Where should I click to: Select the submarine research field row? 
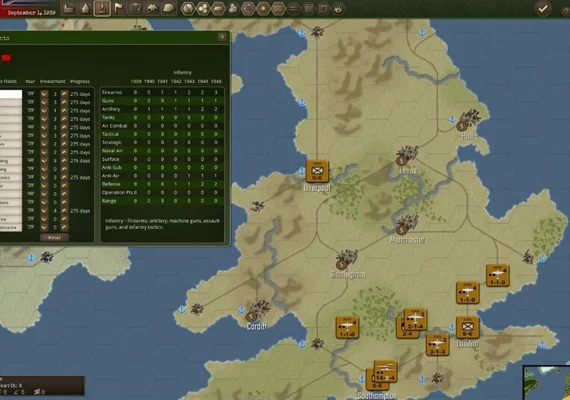click(11, 227)
